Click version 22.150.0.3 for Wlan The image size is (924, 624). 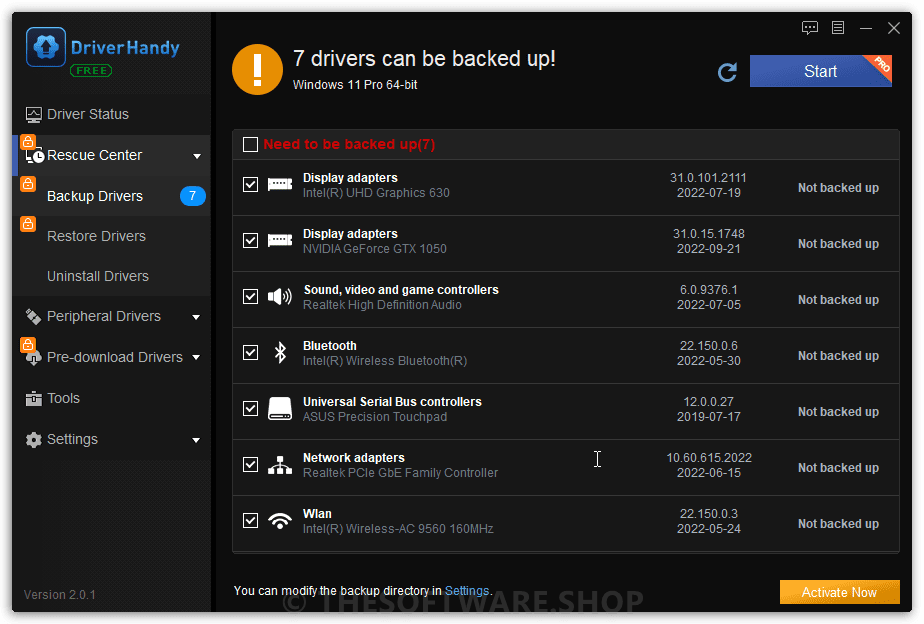coord(708,514)
